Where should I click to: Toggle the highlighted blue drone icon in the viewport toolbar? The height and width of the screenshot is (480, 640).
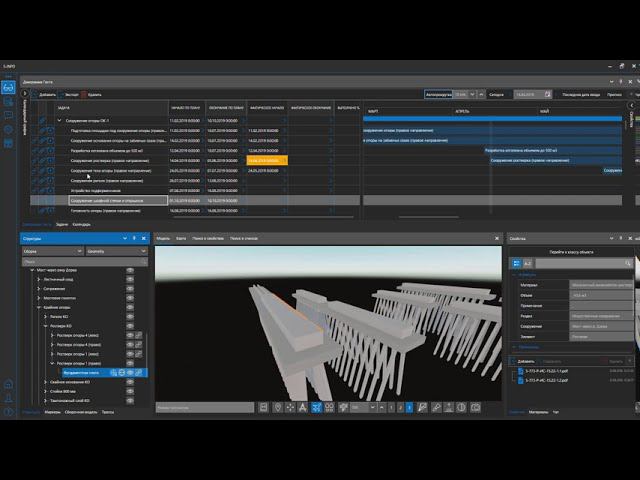click(316, 407)
